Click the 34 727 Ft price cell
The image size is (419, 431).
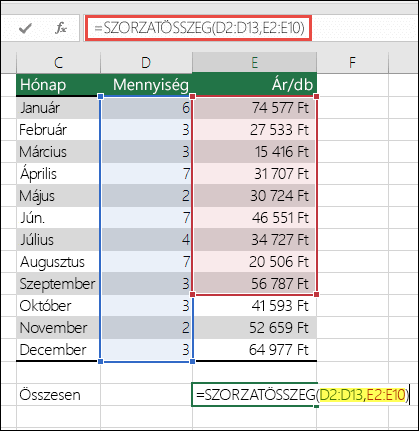click(254, 240)
